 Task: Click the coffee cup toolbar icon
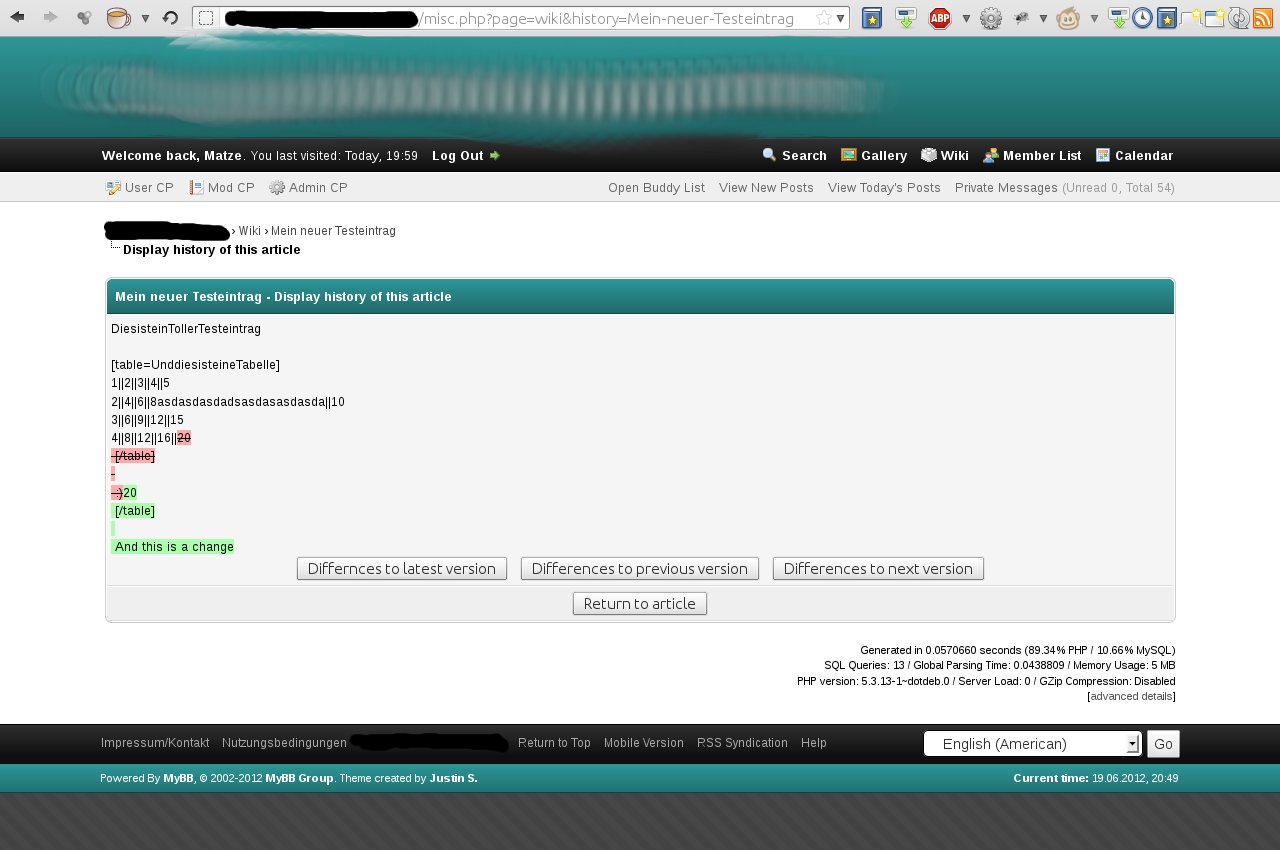(x=118, y=17)
